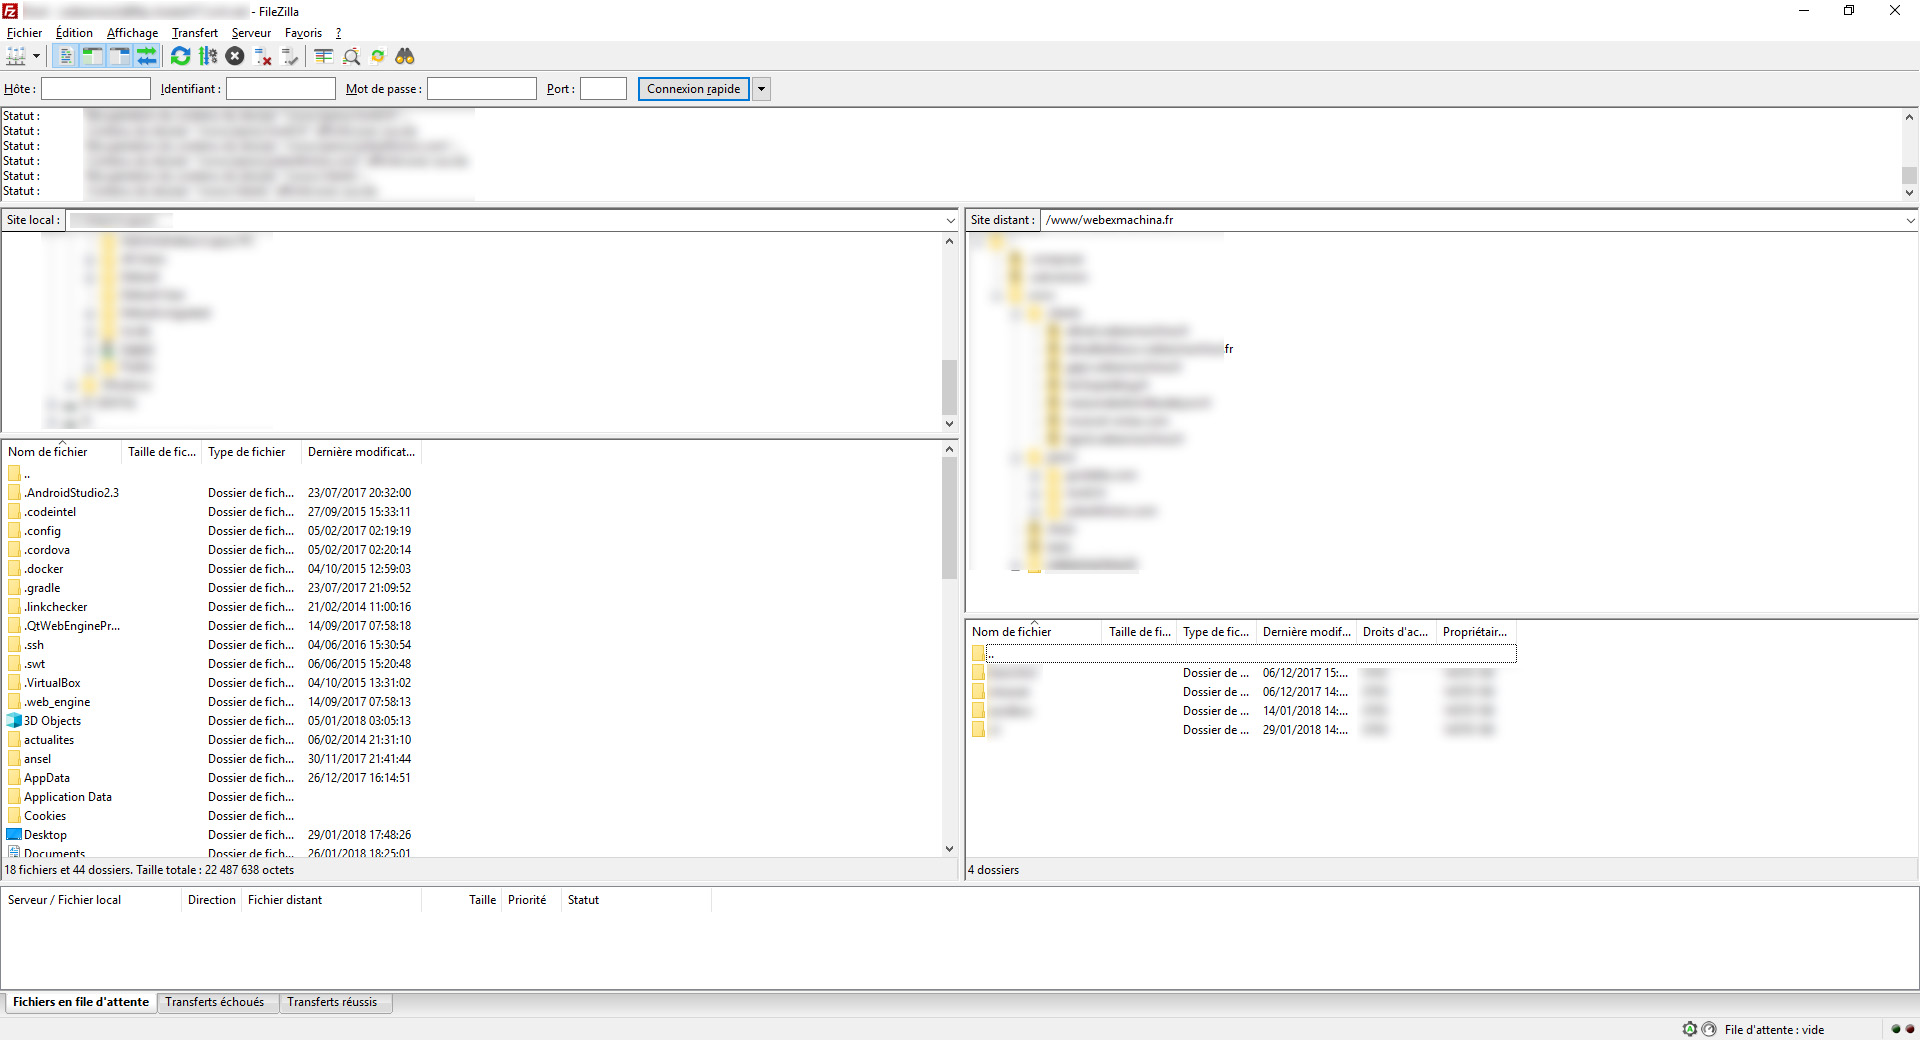Select the AppData folder row
Screen dimensions: 1920x1040
click(210, 778)
